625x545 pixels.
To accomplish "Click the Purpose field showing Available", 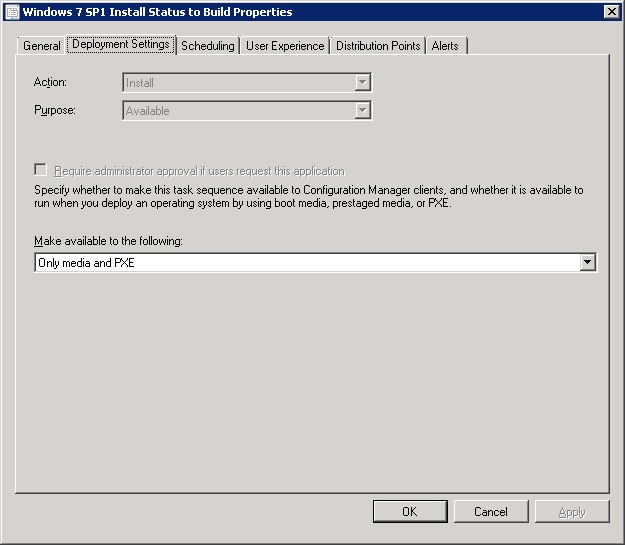I will point(238,111).
